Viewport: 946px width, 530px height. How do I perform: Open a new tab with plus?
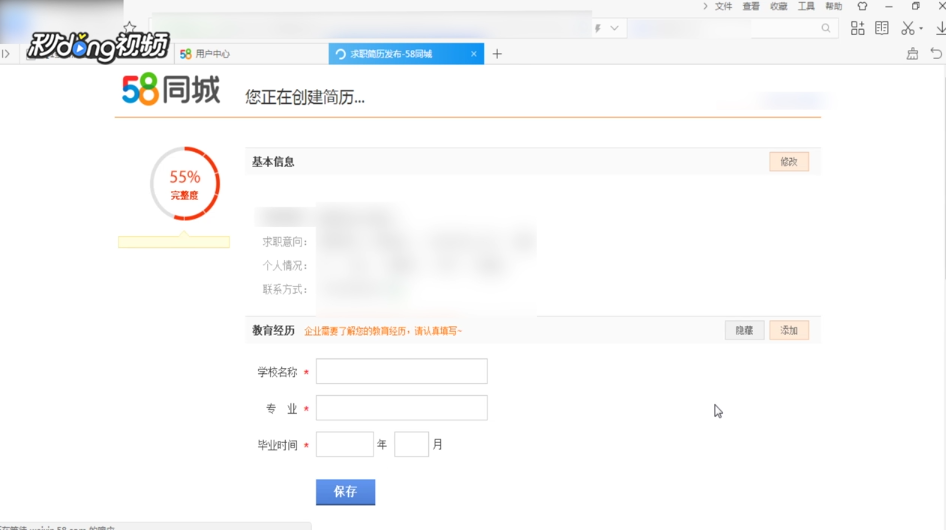click(x=497, y=54)
